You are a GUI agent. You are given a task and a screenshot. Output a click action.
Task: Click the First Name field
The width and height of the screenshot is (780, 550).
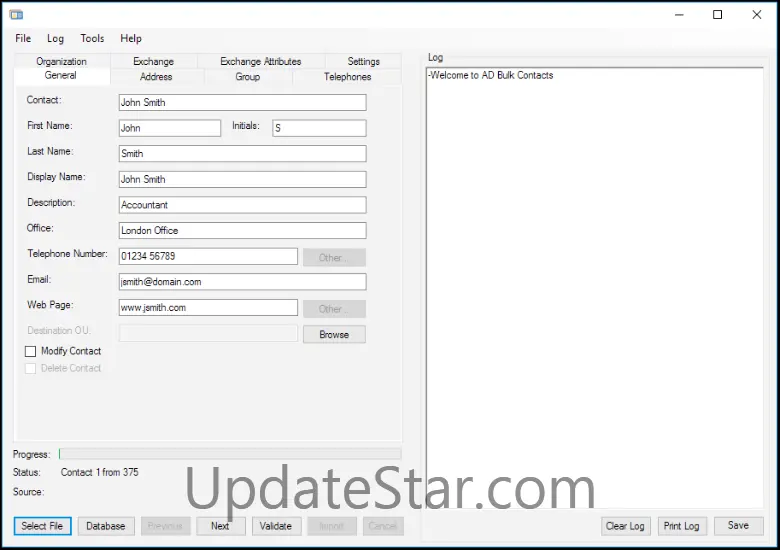point(170,128)
